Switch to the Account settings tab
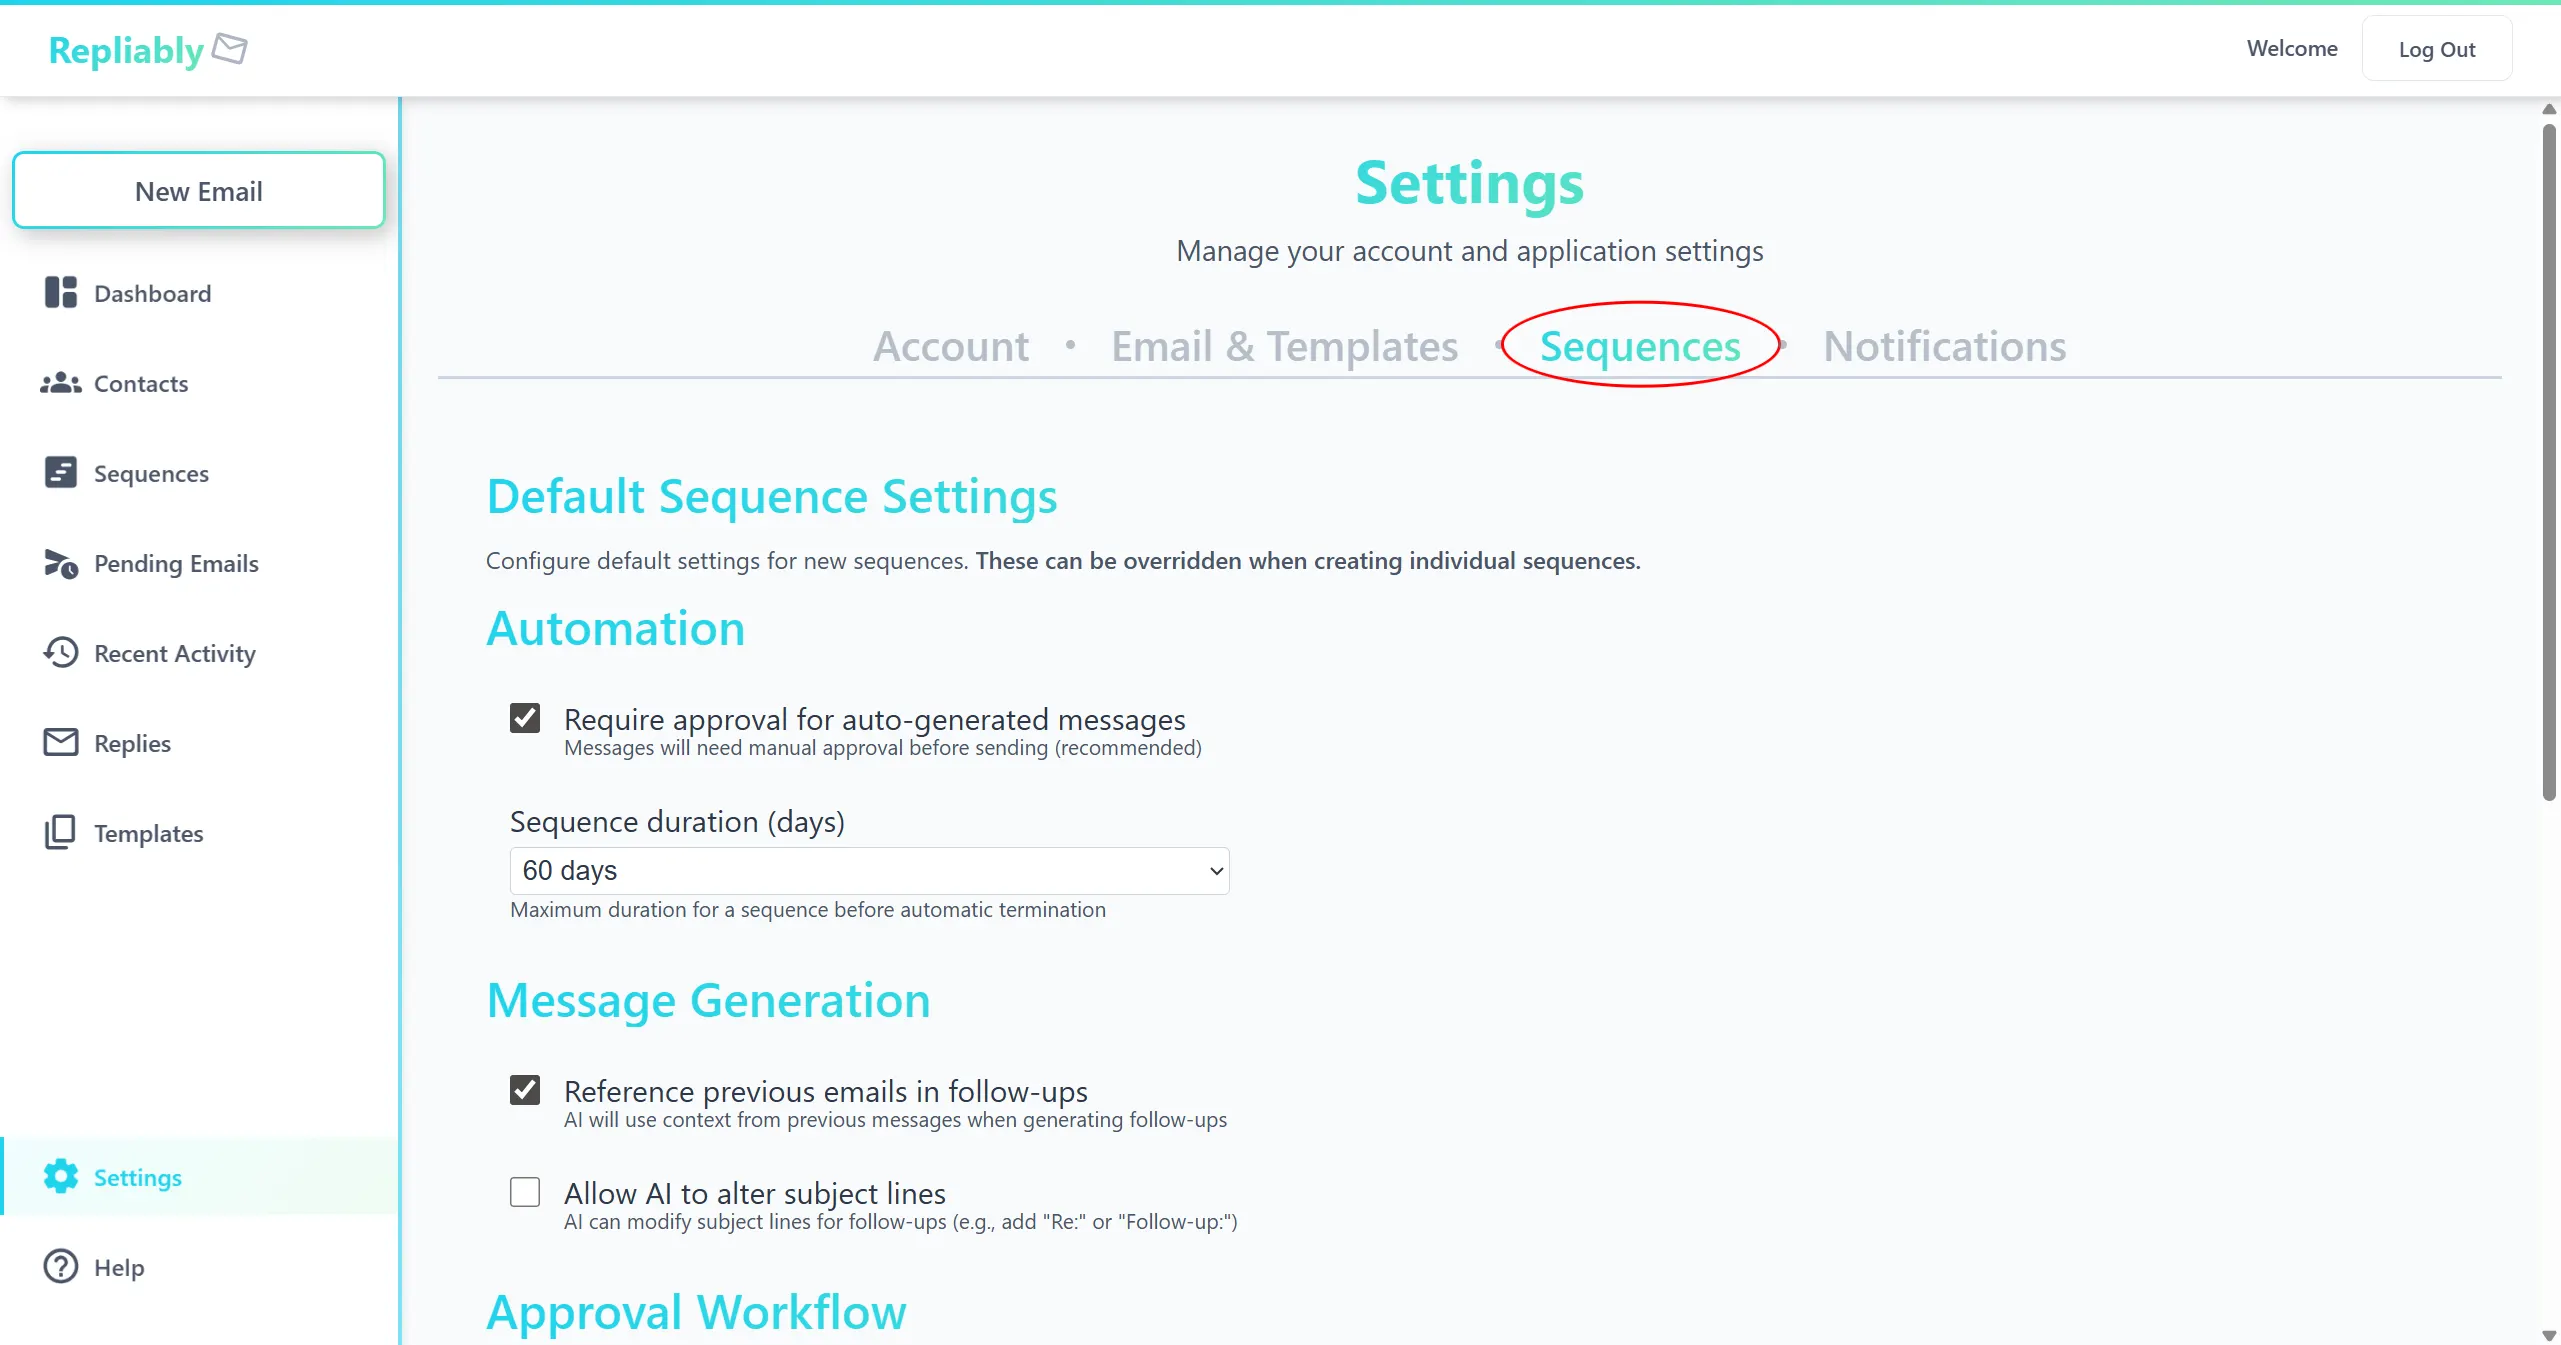This screenshot has width=2561, height=1345. pos(950,346)
